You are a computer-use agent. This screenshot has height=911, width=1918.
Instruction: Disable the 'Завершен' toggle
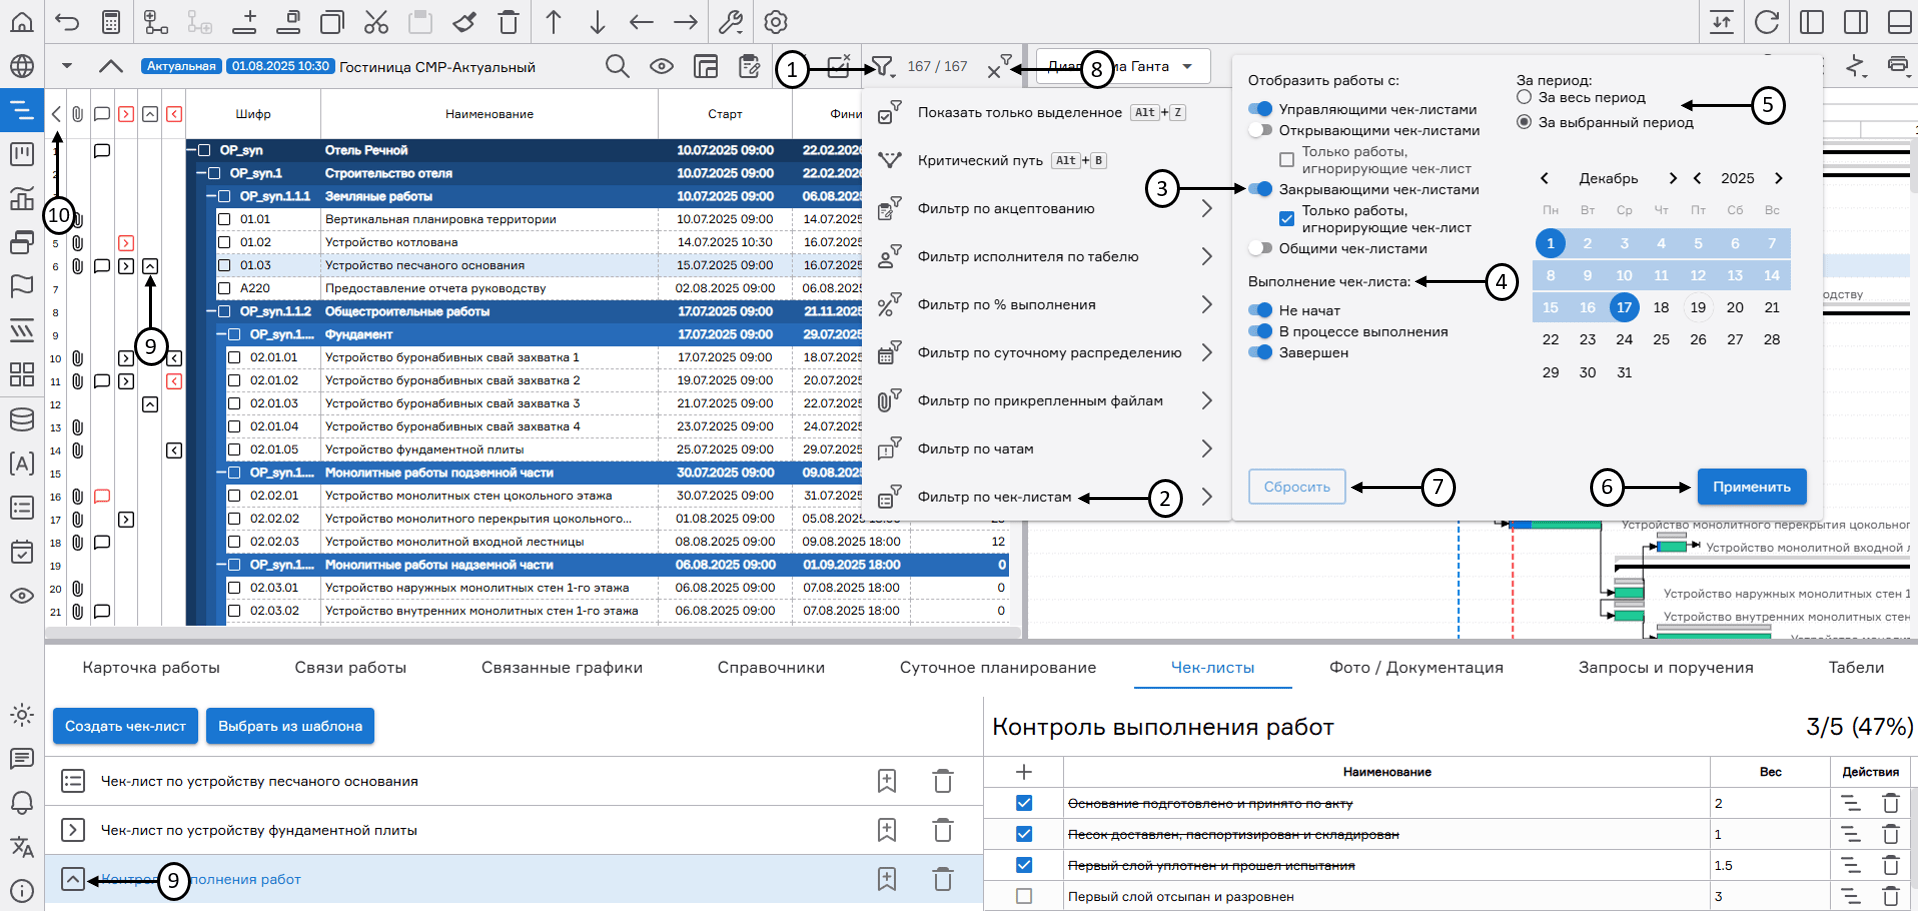point(1260,352)
